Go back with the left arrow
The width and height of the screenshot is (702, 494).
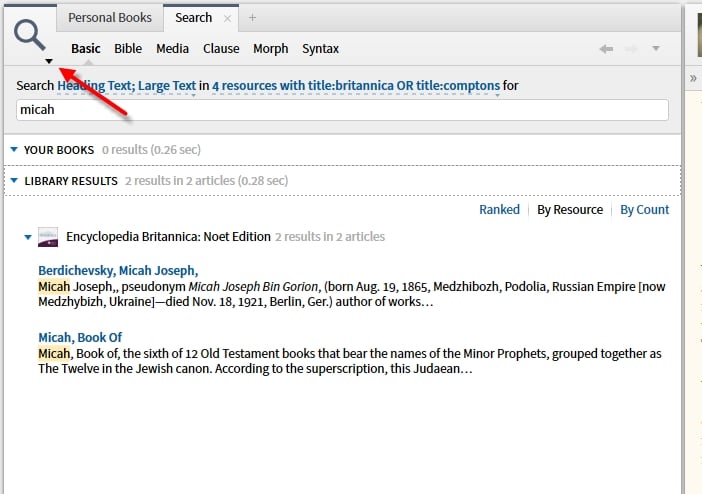coord(605,49)
